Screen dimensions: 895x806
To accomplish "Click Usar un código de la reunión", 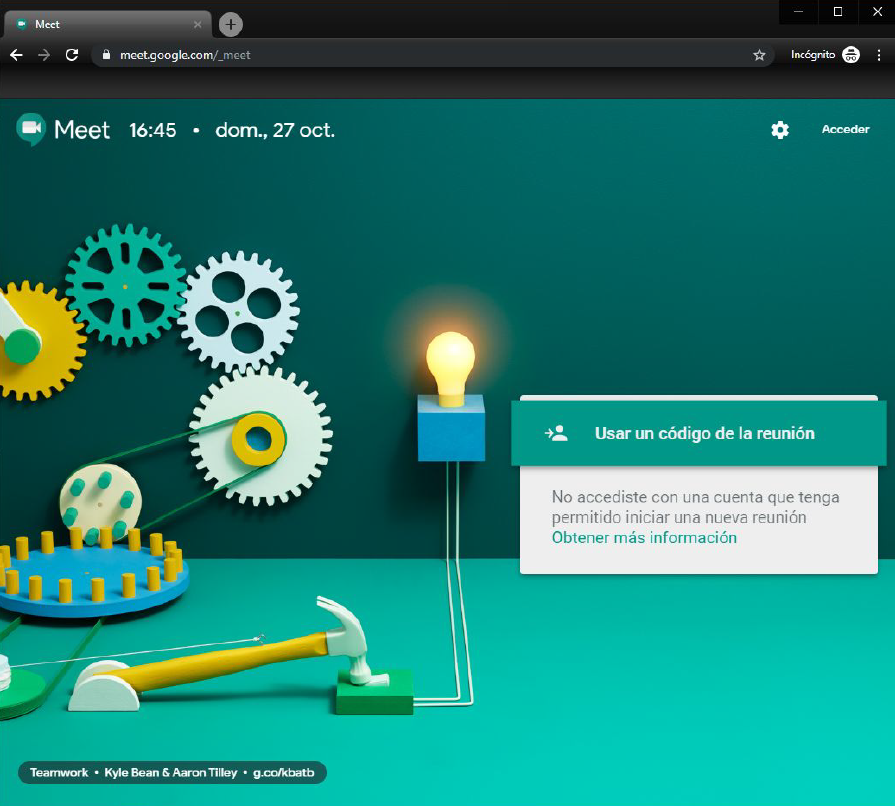I will coord(699,433).
